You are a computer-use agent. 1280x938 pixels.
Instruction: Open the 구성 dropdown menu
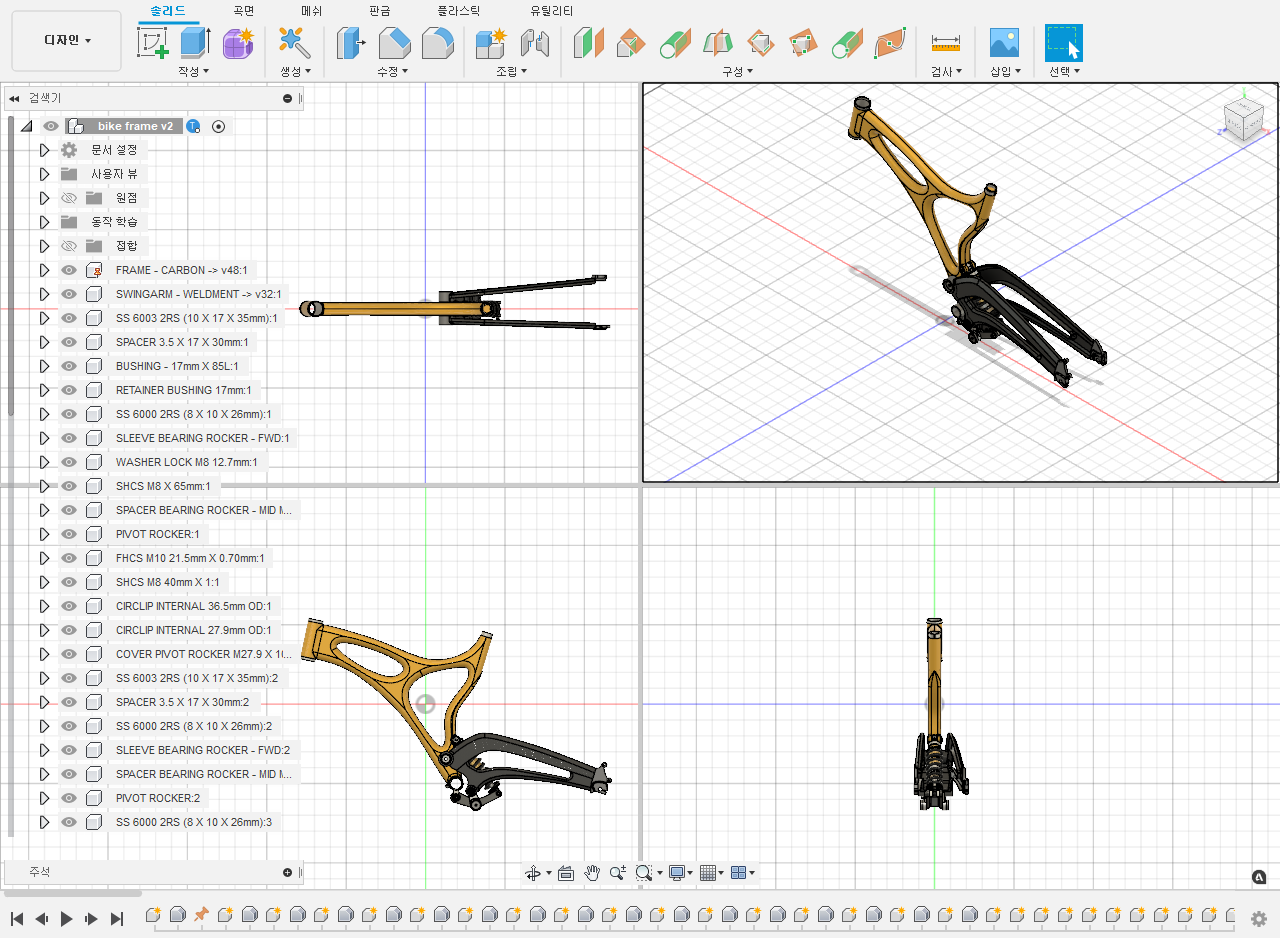(x=738, y=71)
